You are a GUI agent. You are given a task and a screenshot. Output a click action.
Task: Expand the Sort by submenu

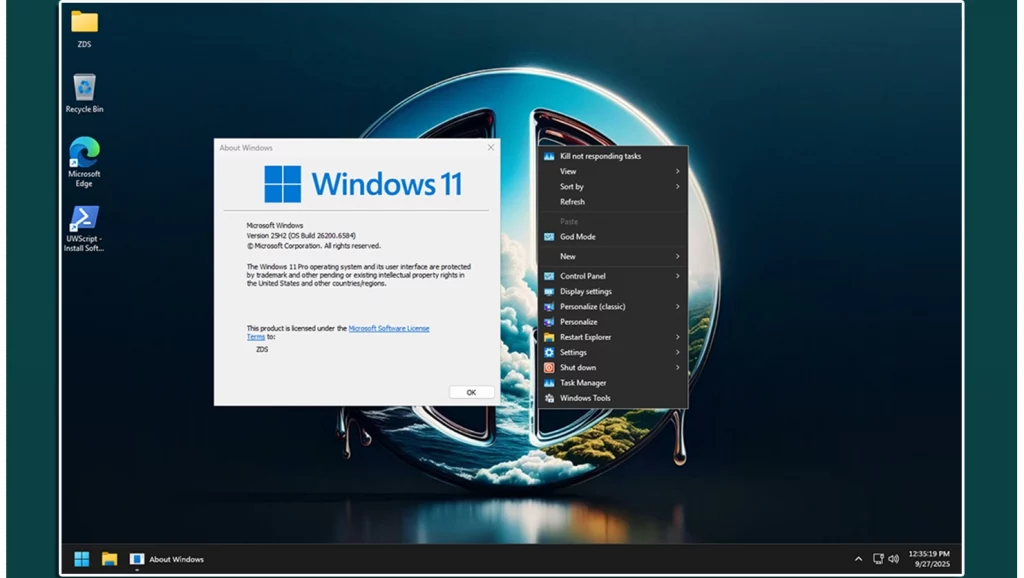pyautogui.click(x=612, y=187)
